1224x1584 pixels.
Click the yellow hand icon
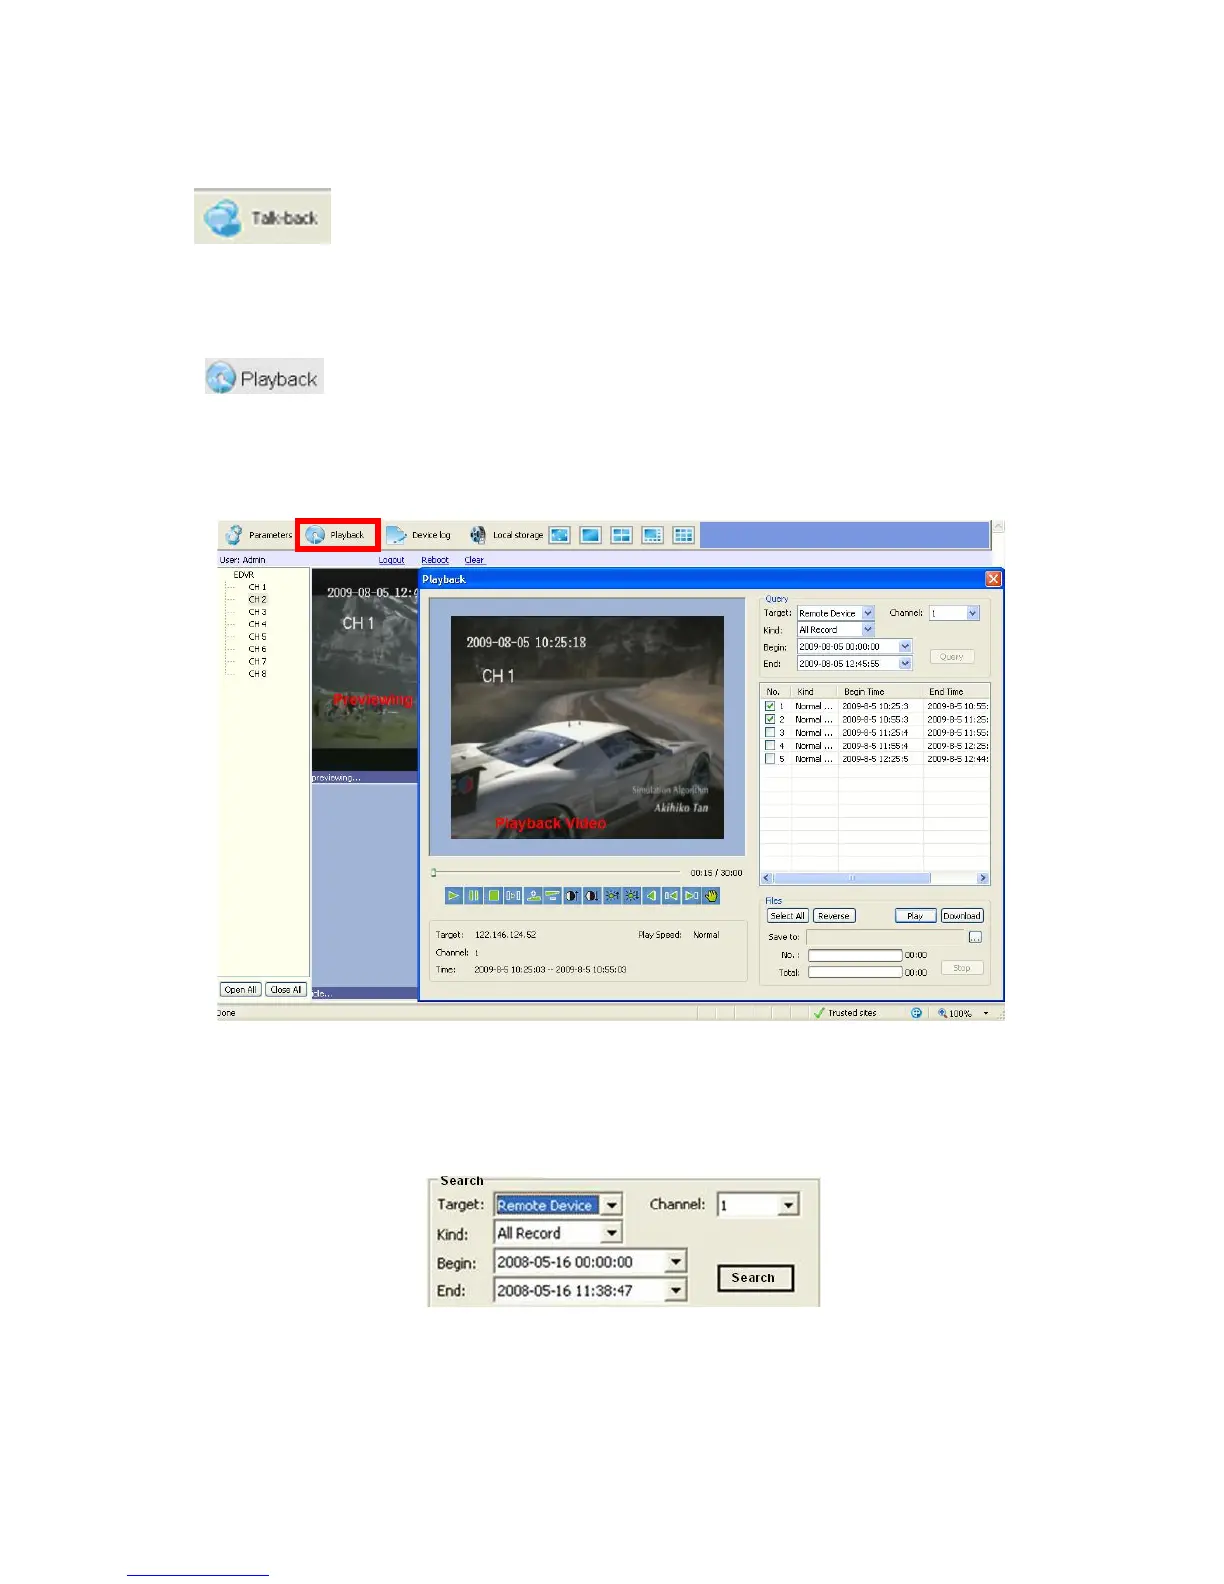[x=711, y=896]
